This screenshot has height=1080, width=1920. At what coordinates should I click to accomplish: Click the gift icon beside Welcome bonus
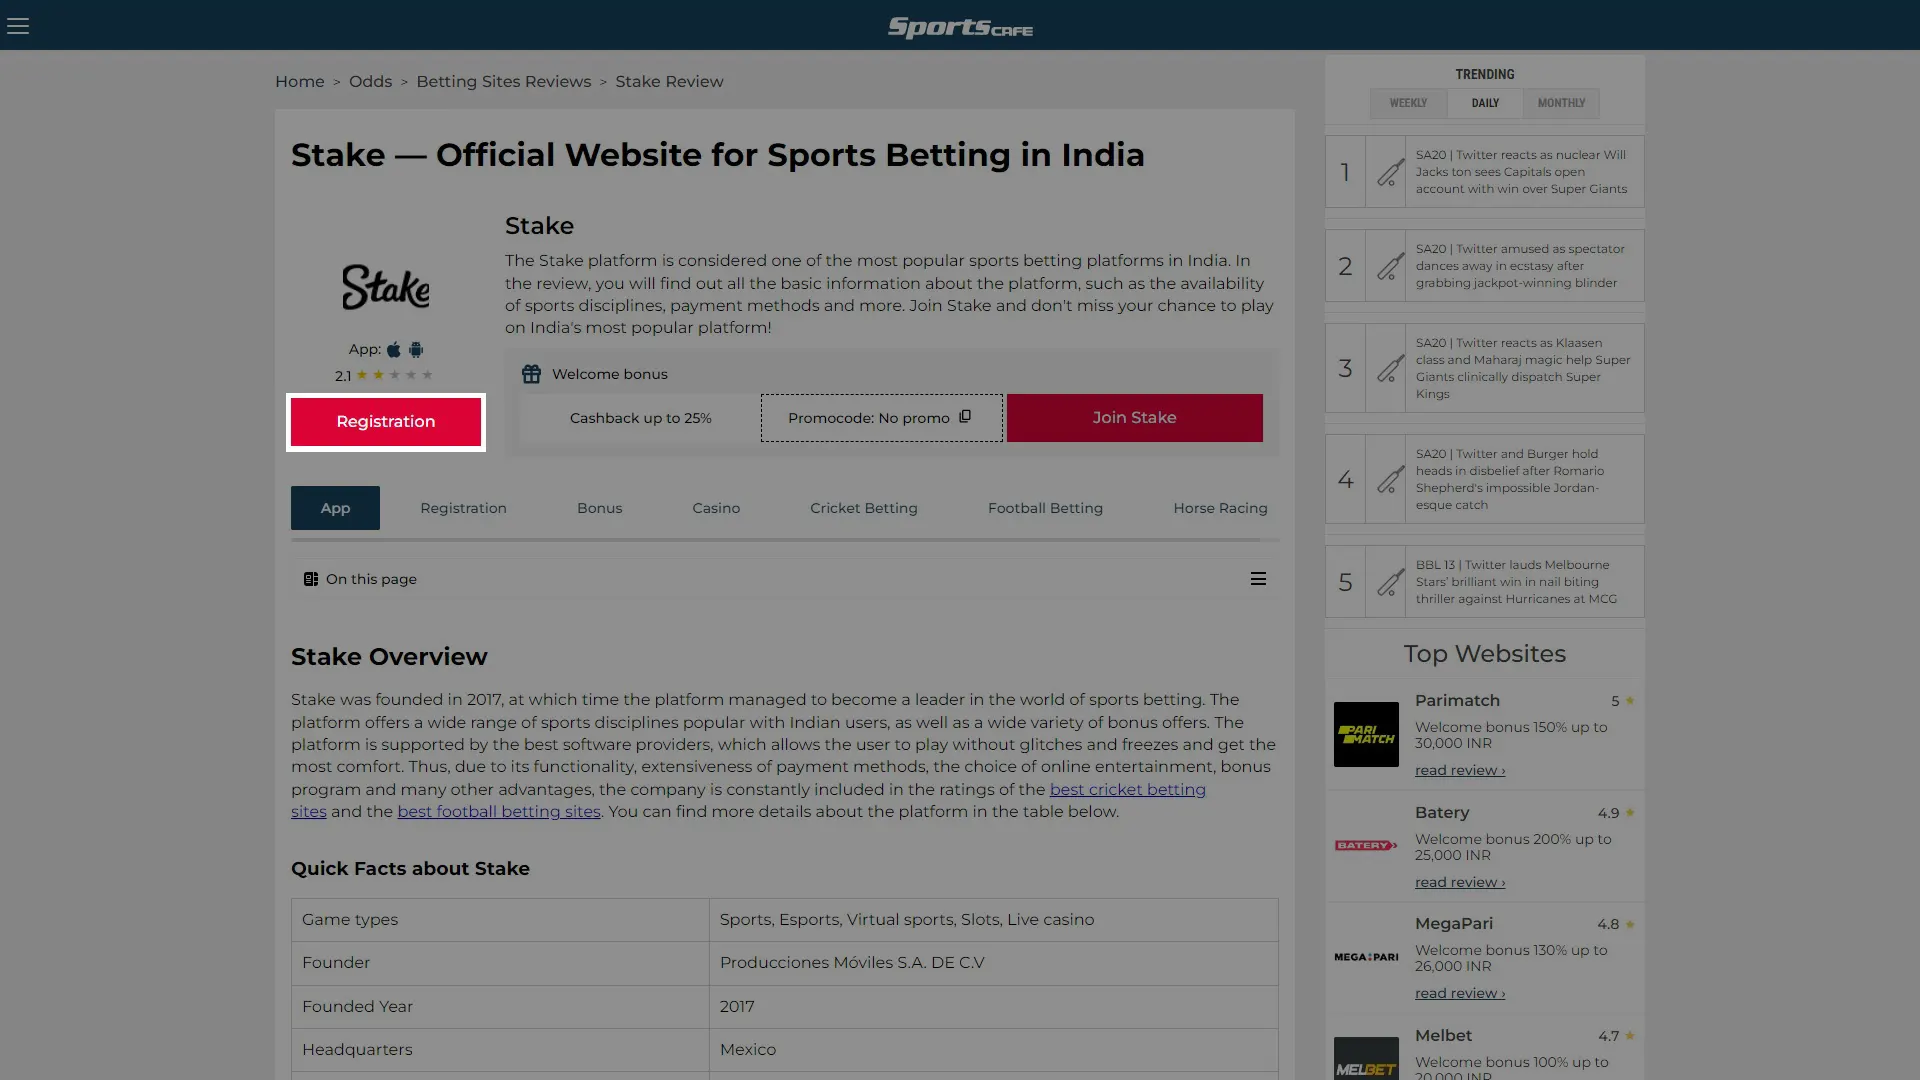click(x=531, y=373)
